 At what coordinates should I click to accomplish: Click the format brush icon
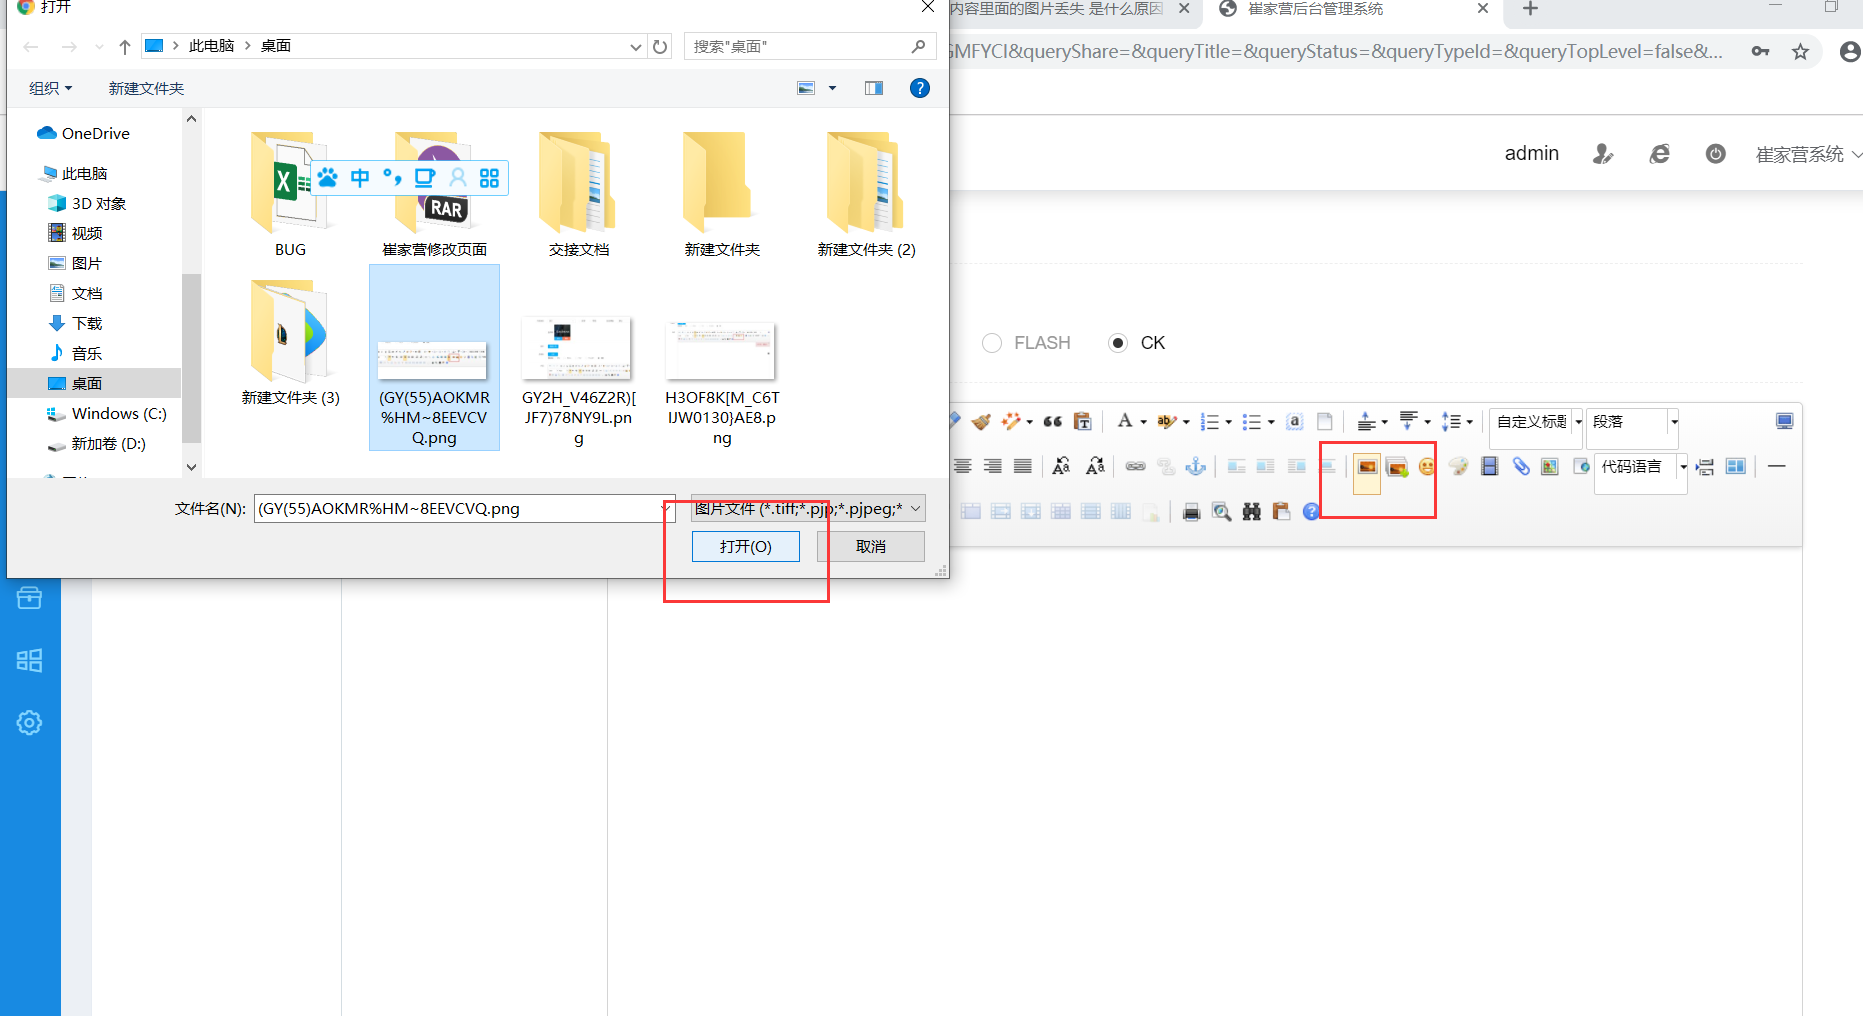[x=981, y=422]
